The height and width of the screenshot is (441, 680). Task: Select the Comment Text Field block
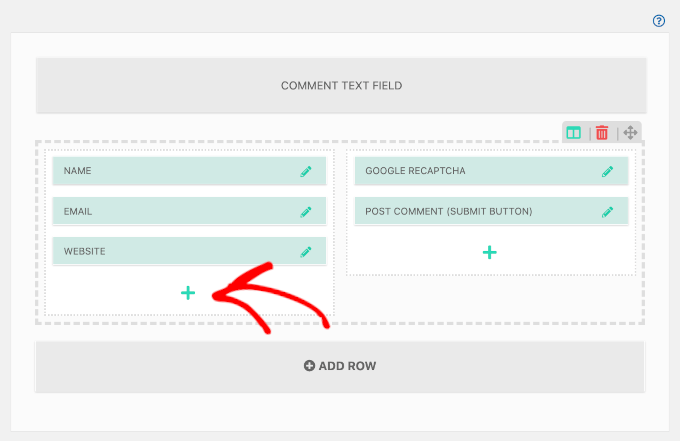(x=341, y=86)
